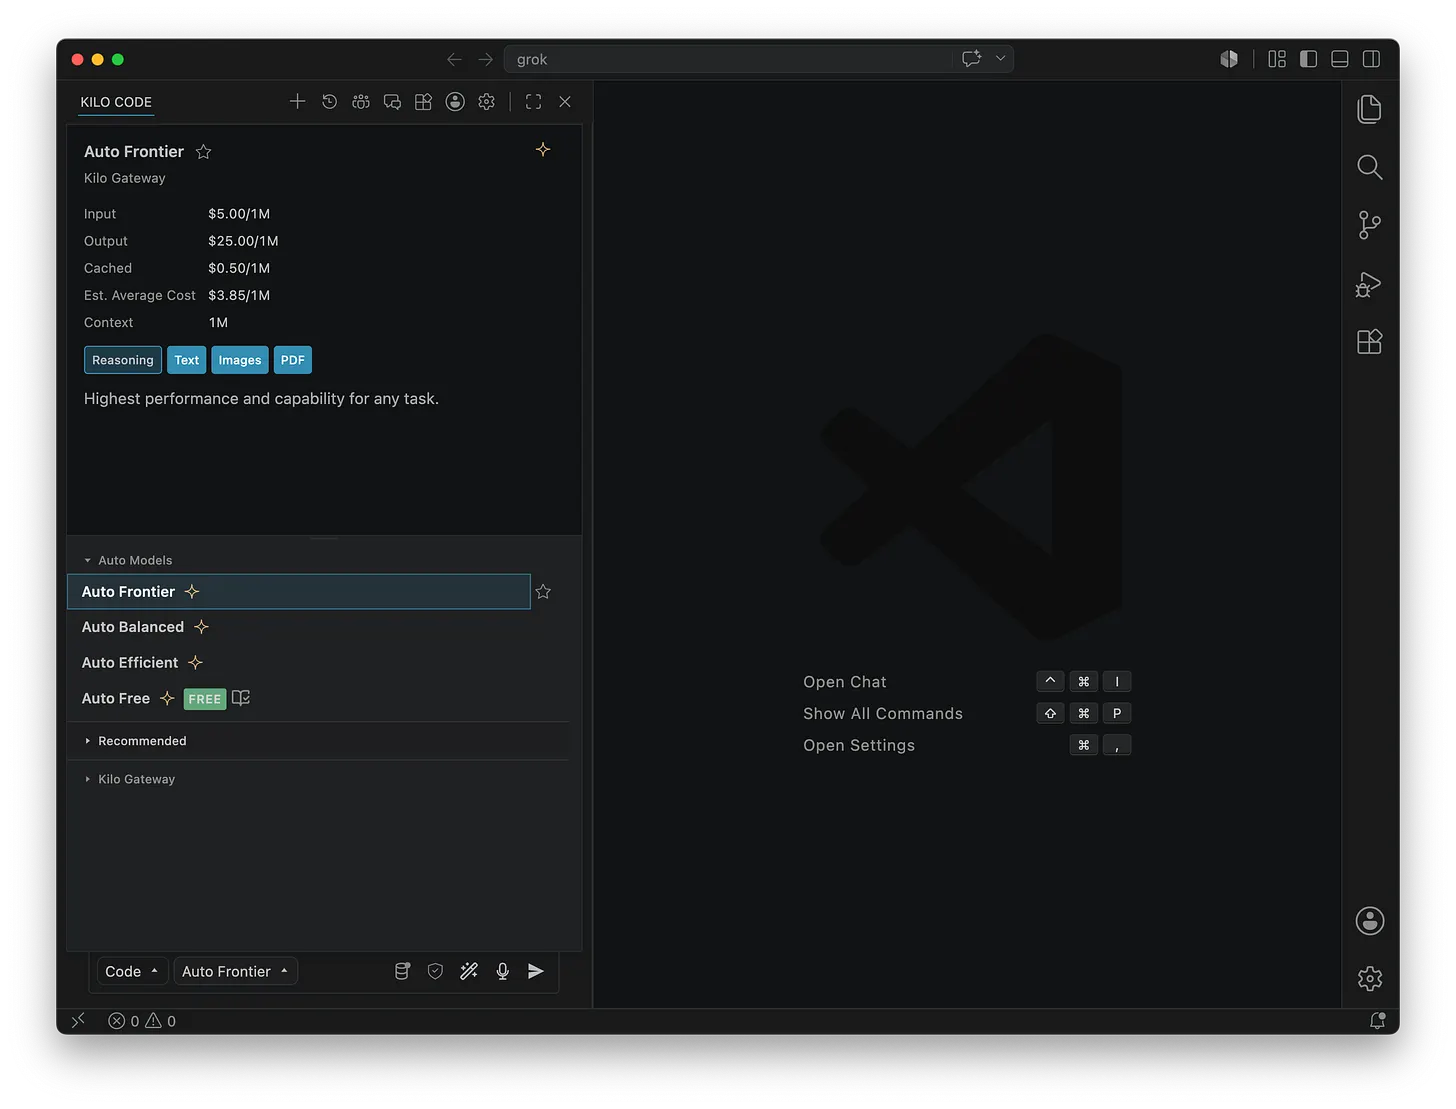The image size is (1456, 1109).
Task: Open Customize Layout in the title bar
Action: [1277, 59]
